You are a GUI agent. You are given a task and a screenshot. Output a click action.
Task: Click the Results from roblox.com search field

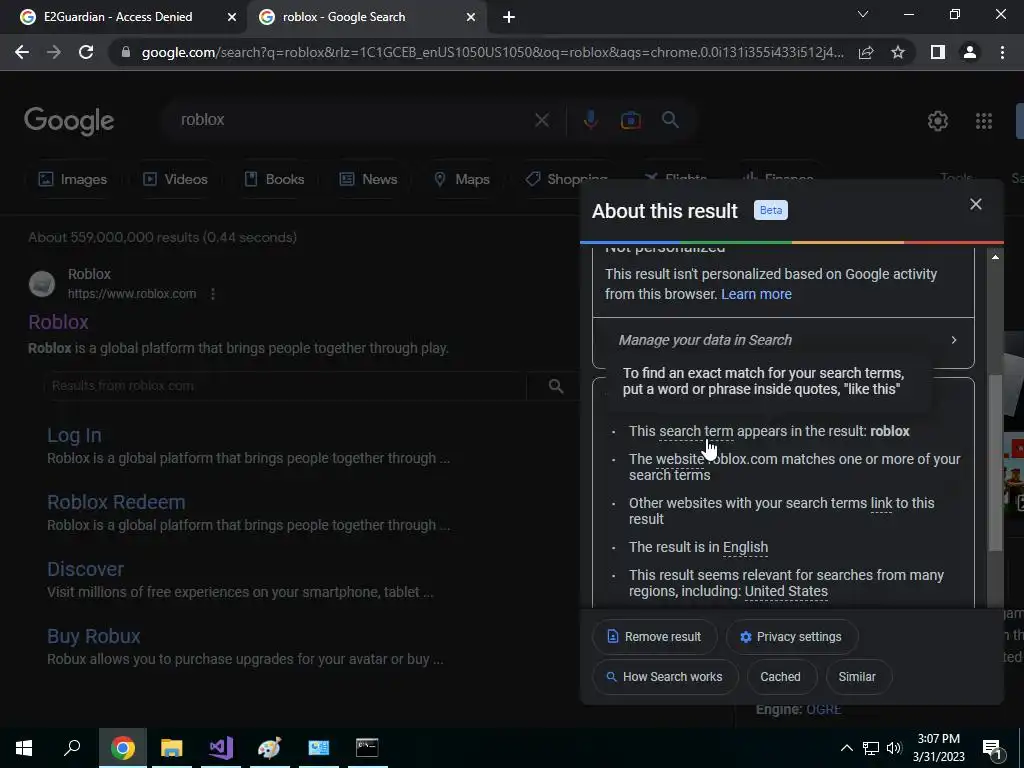tap(286, 386)
